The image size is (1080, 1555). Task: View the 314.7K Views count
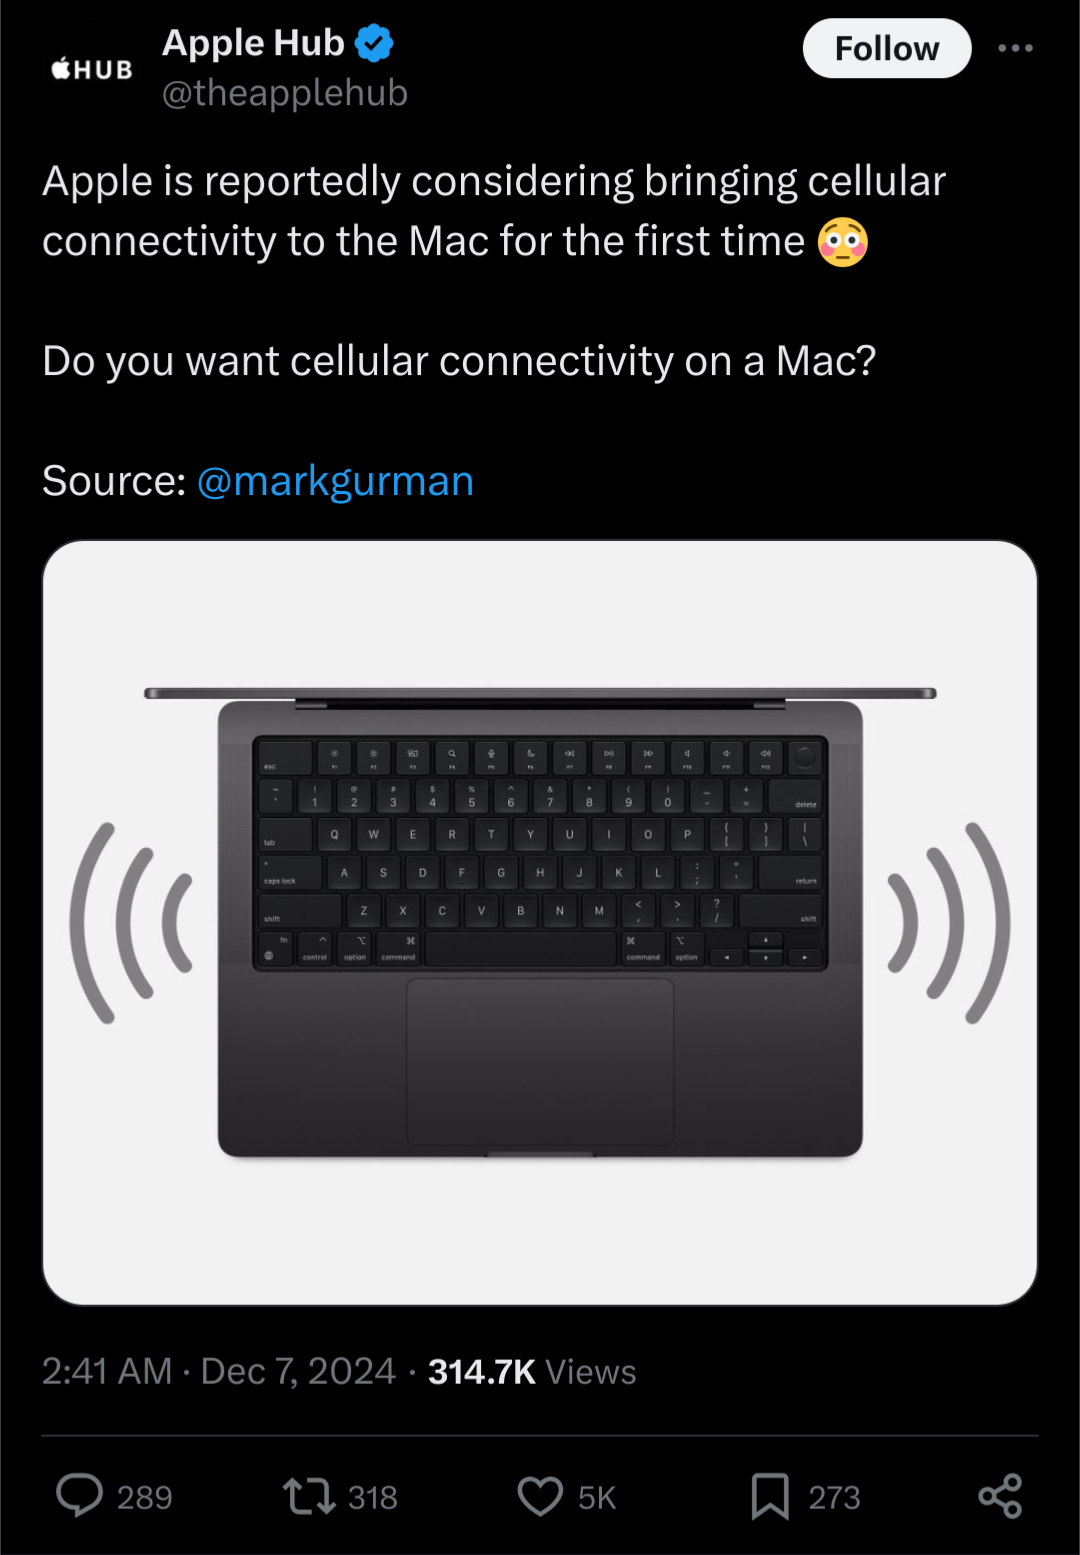click(532, 1372)
